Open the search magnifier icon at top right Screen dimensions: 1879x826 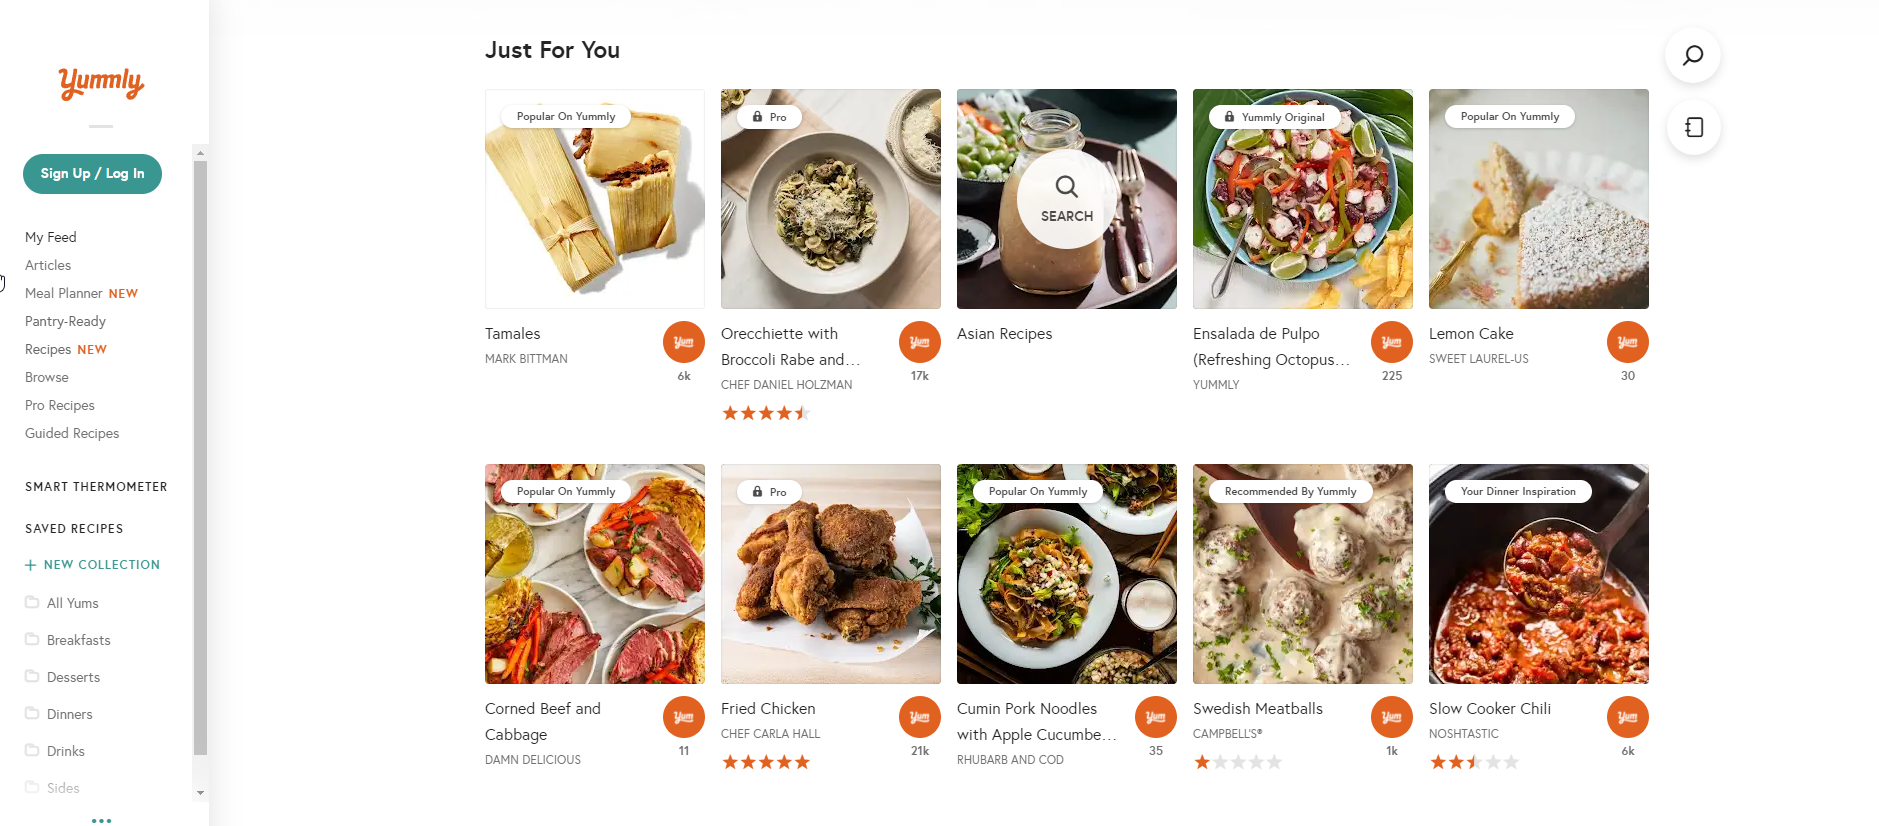[x=1692, y=55]
